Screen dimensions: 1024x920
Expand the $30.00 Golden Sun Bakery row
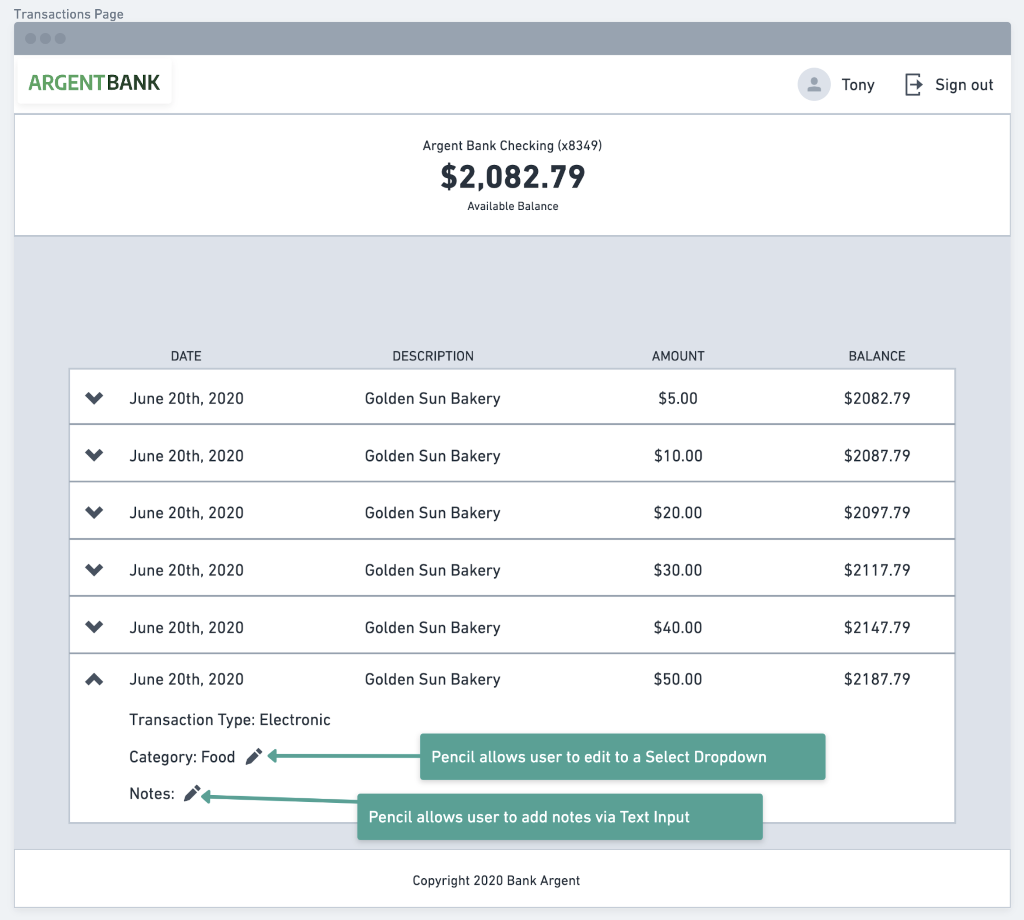click(x=94, y=570)
